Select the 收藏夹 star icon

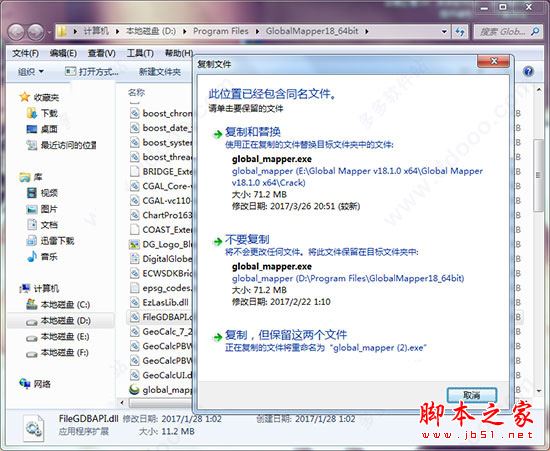point(25,97)
